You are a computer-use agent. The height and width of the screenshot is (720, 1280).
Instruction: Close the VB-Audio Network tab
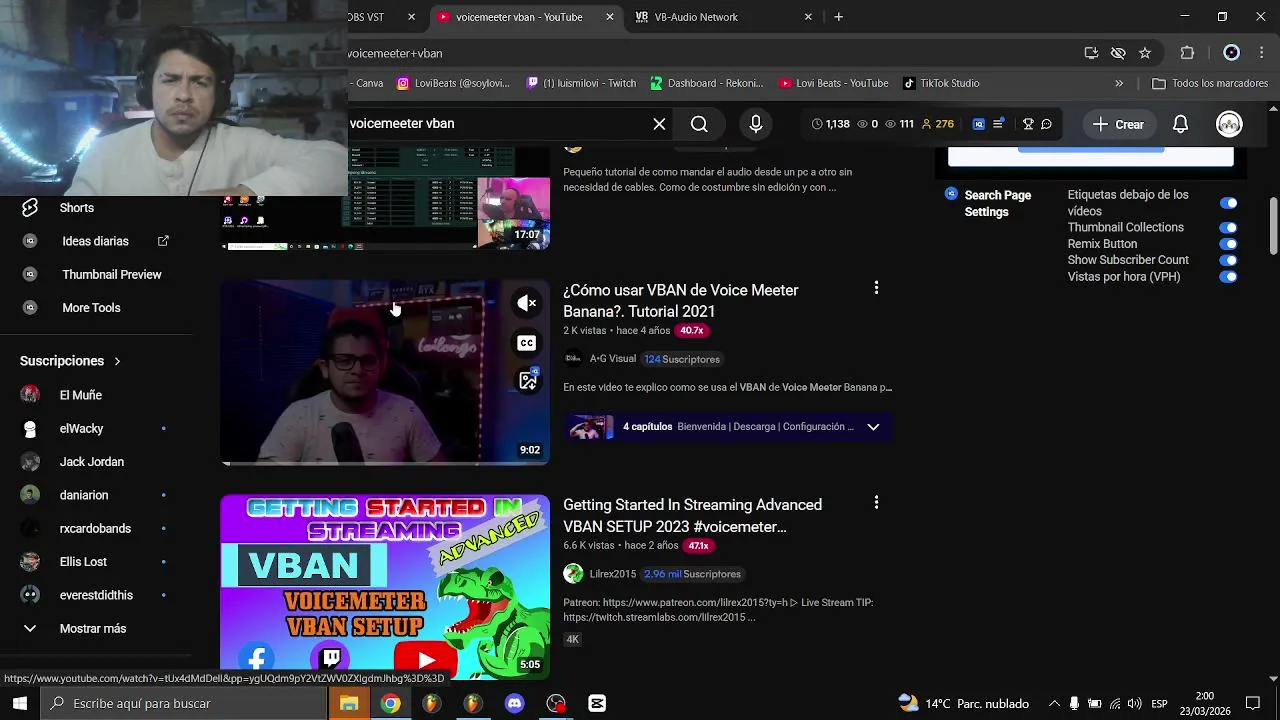pyautogui.click(x=808, y=17)
